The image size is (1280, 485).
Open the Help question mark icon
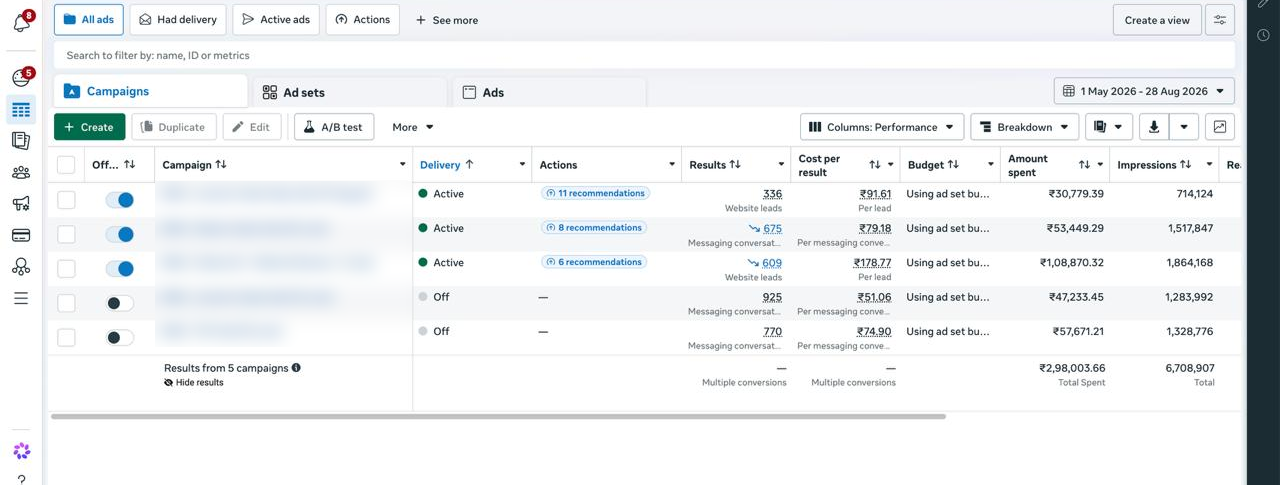point(21,480)
